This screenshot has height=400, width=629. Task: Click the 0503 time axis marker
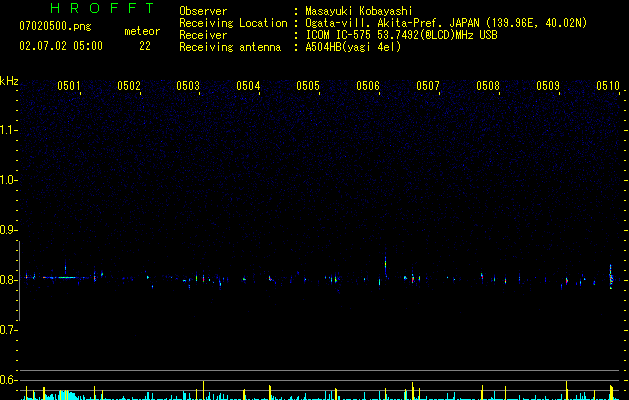click(188, 86)
